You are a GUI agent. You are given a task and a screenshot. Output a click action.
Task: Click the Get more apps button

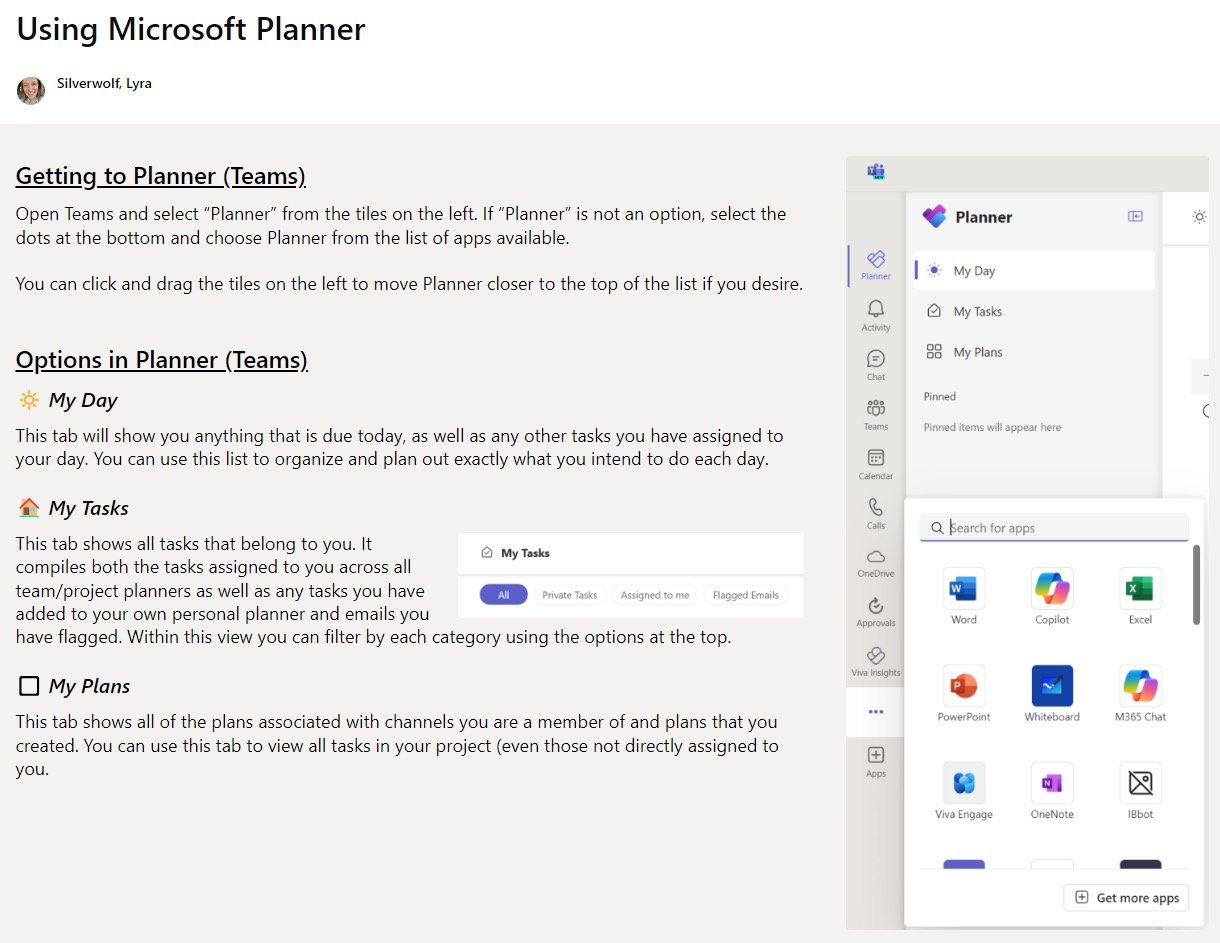click(1126, 898)
